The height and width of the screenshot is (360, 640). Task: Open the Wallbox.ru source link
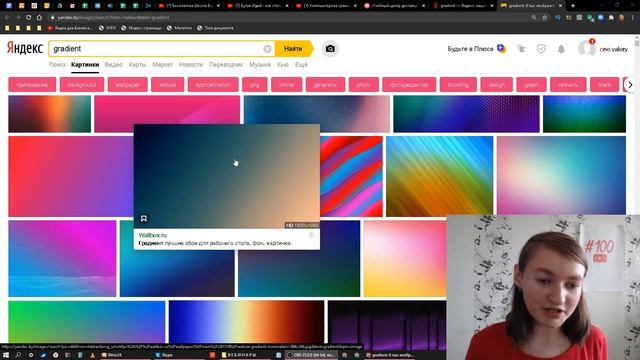click(x=153, y=235)
